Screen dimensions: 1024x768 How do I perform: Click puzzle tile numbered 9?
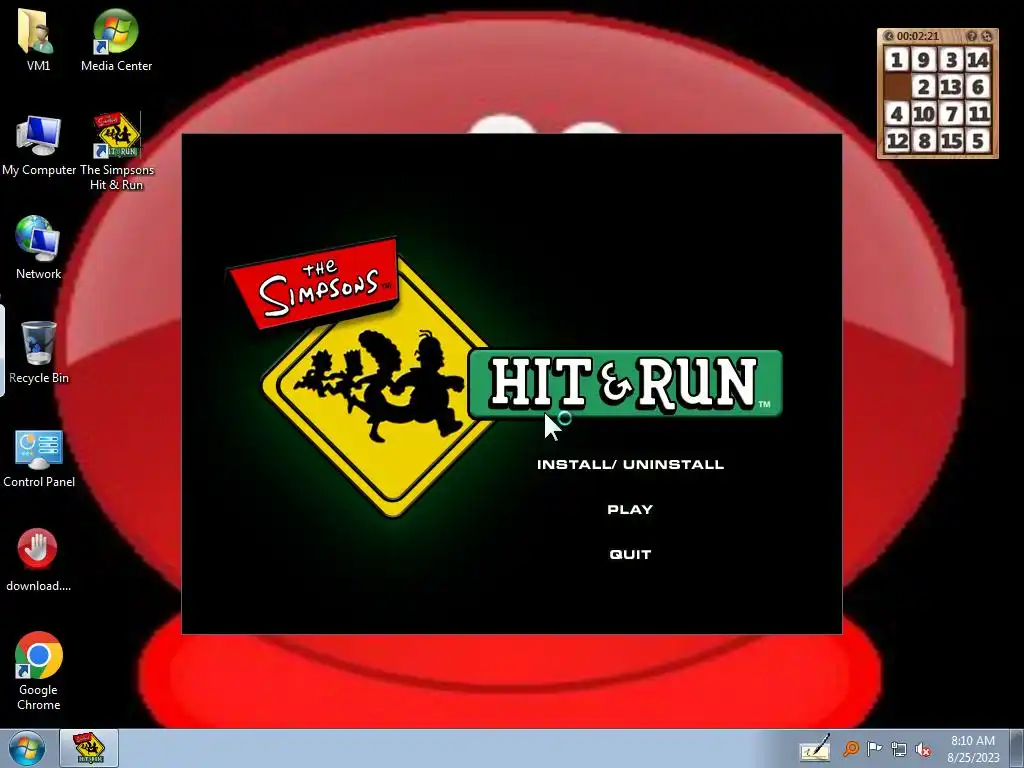[x=924, y=60]
